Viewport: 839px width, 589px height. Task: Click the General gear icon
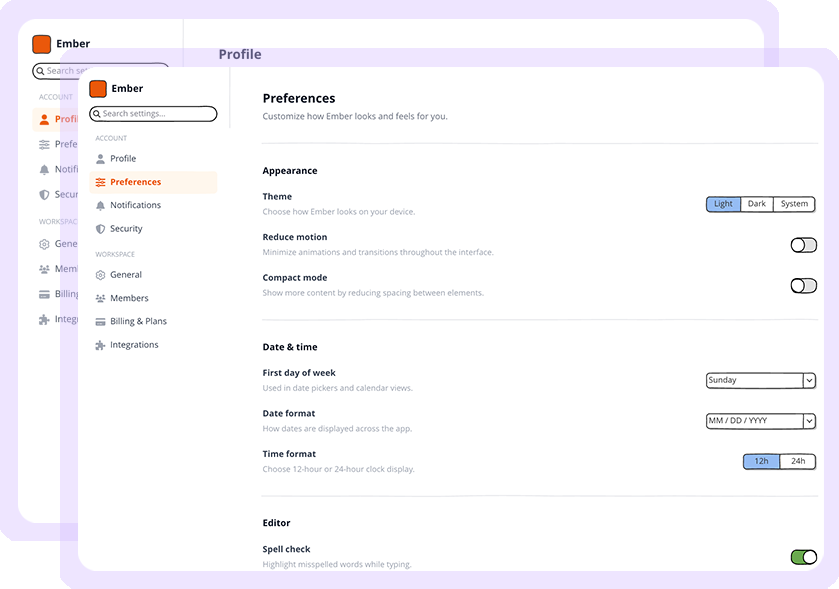pos(100,275)
